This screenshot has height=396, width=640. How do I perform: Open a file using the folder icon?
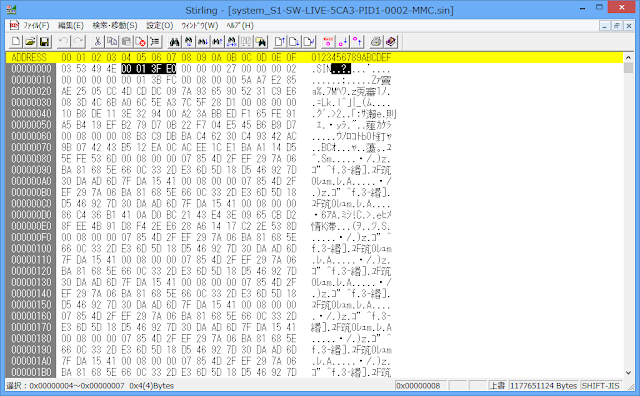click(x=30, y=42)
